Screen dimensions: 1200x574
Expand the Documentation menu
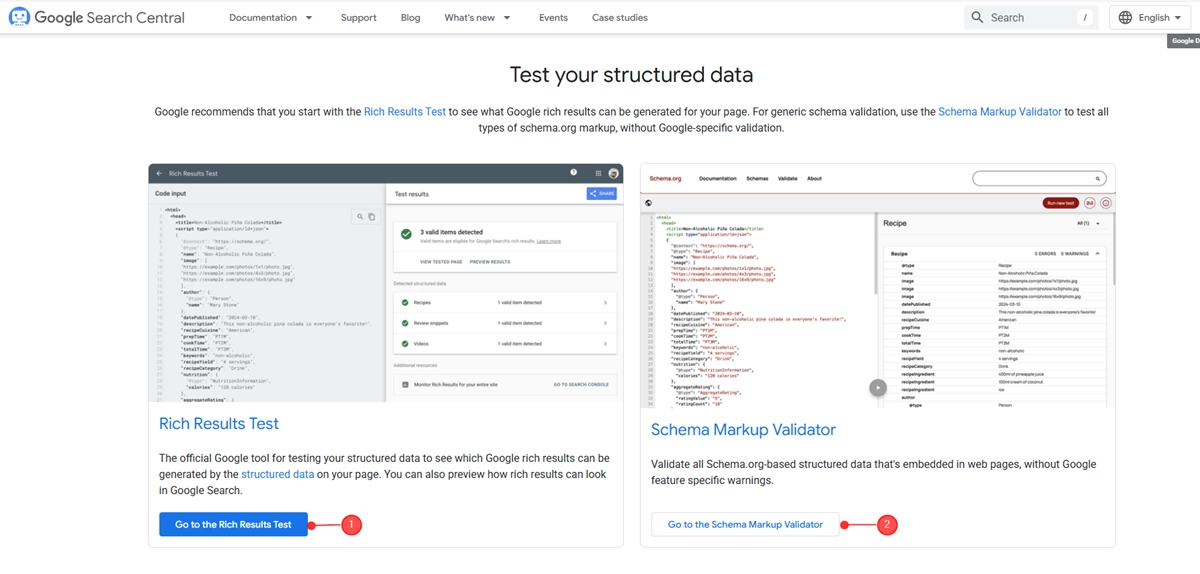[270, 17]
